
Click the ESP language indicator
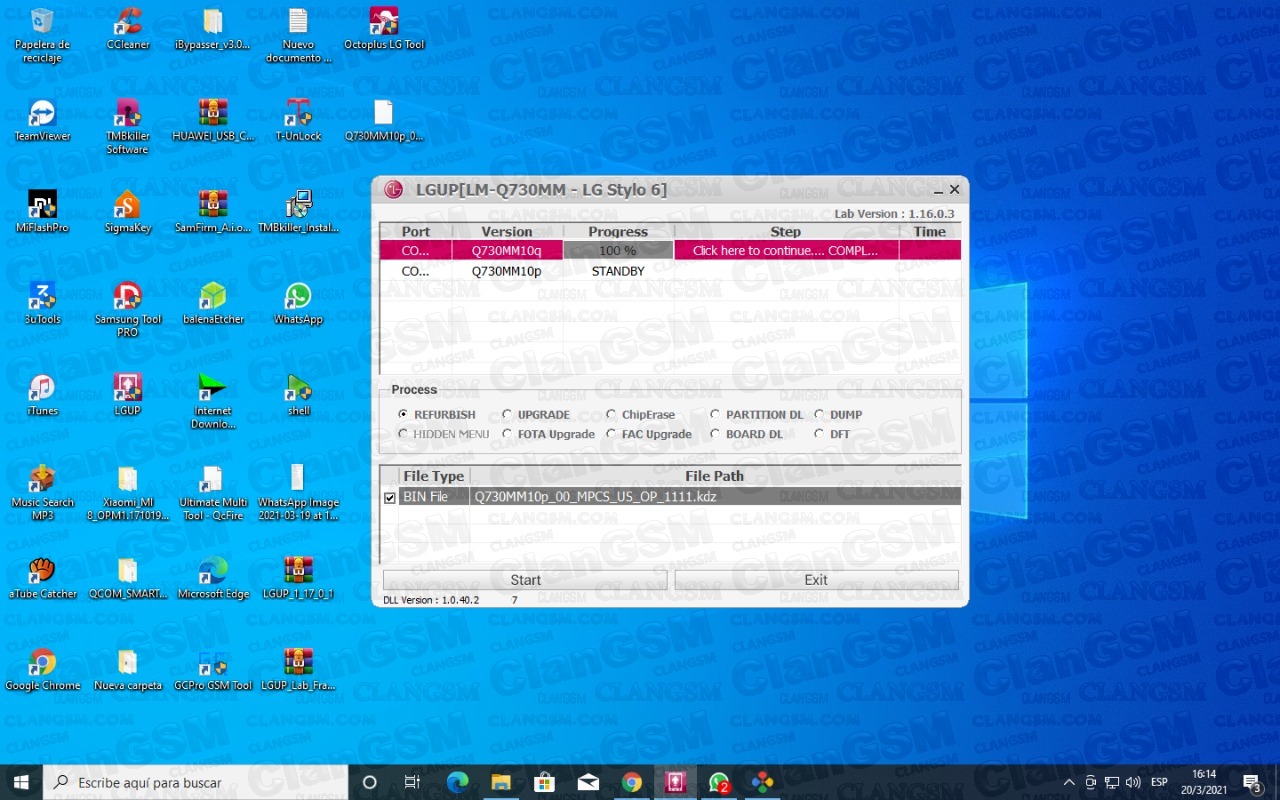point(1159,782)
